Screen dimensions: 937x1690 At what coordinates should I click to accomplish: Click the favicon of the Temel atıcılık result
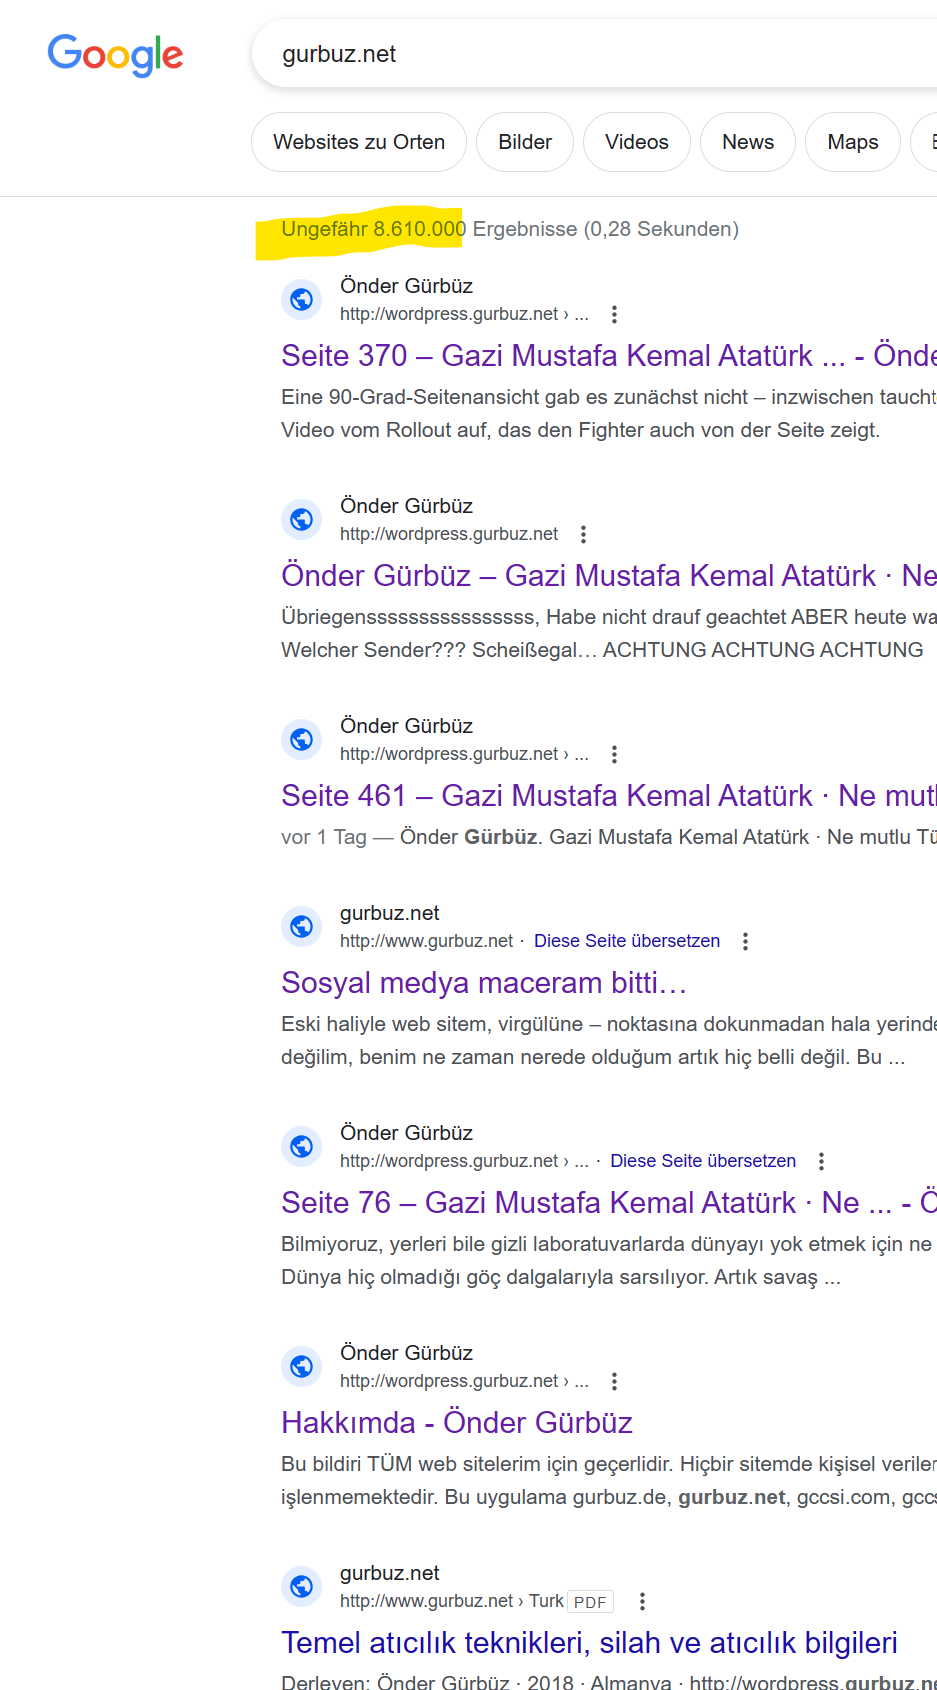pos(301,1586)
